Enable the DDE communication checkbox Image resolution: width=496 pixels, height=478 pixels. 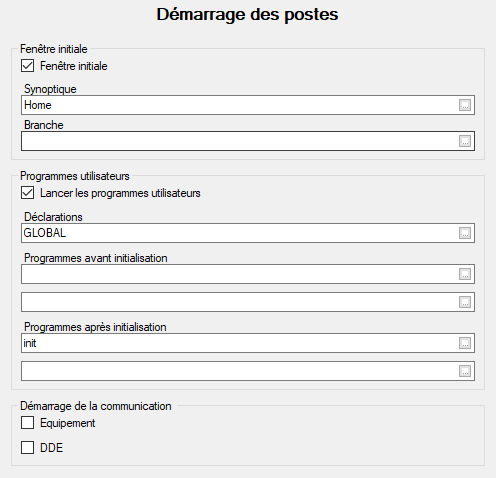tap(27, 447)
